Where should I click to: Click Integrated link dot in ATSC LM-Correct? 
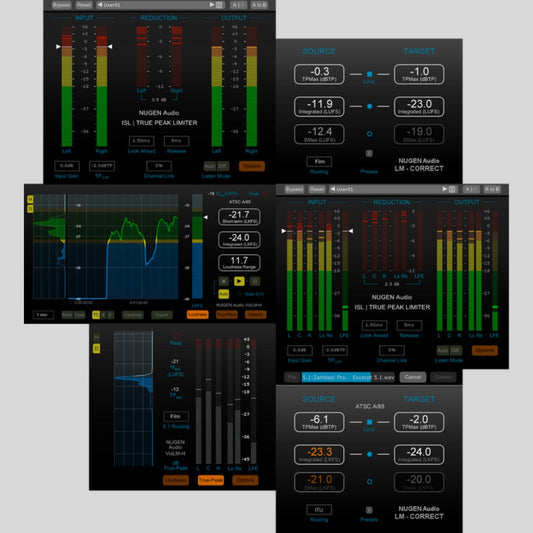coord(369,454)
